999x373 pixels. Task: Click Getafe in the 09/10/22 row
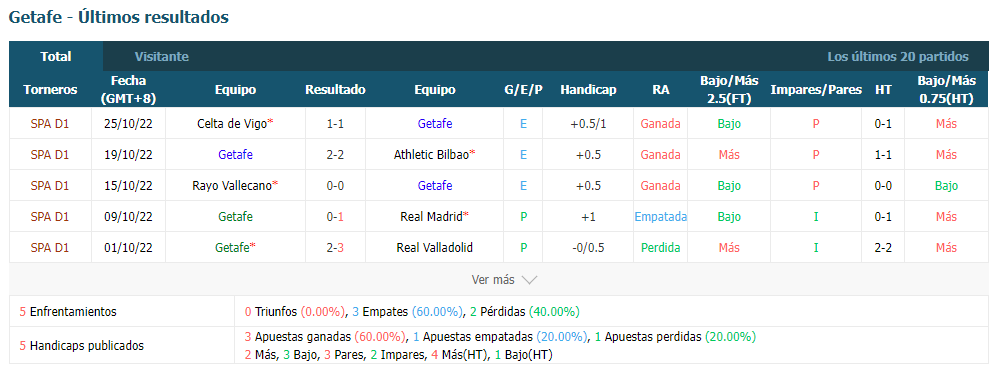pos(235,216)
